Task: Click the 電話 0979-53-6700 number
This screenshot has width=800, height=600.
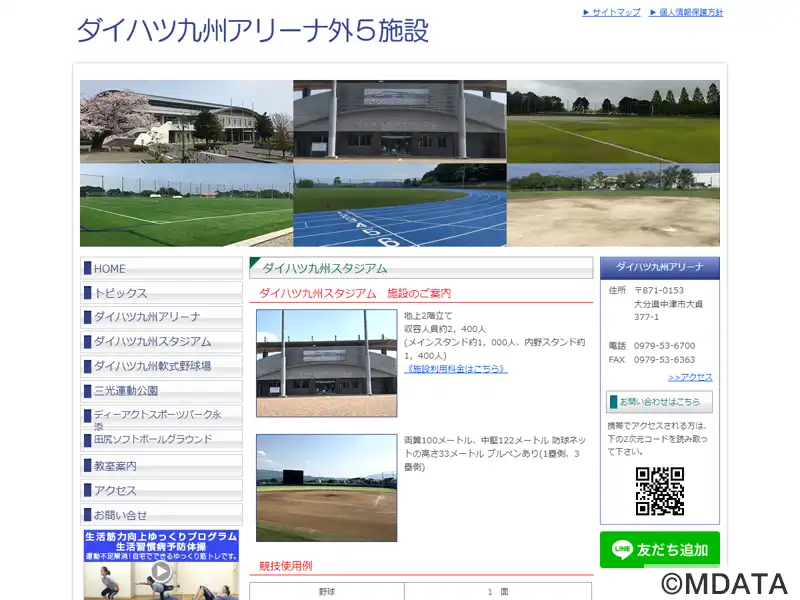Action: tap(664, 345)
